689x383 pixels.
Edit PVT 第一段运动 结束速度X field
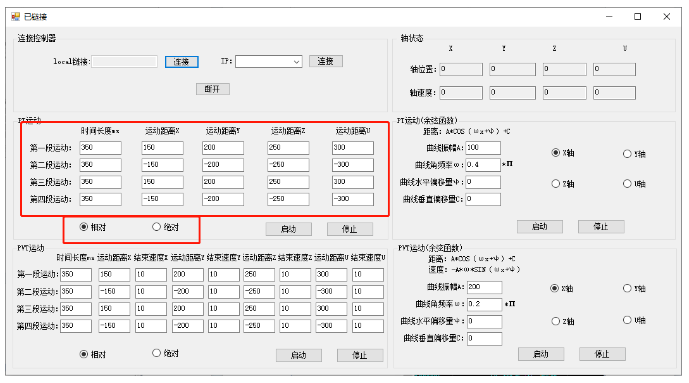point(151,275)
